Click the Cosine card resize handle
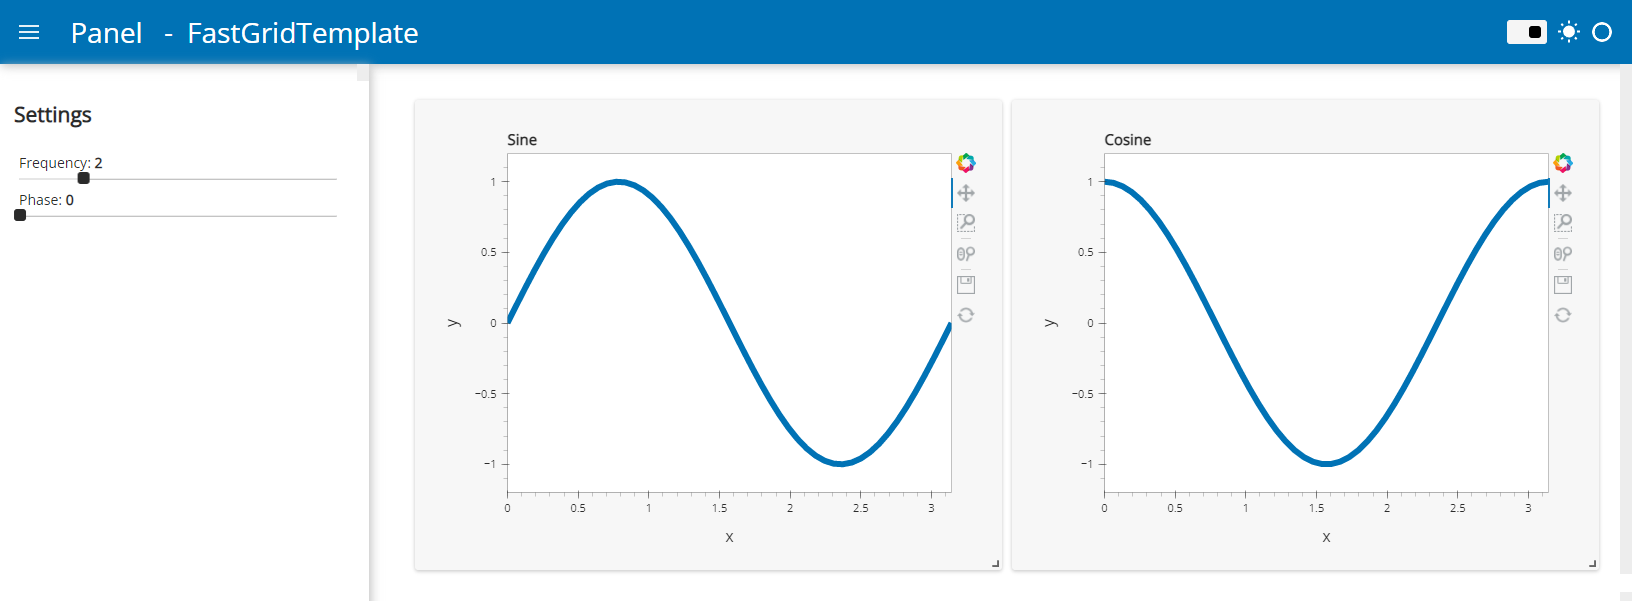 (1592, 564)
